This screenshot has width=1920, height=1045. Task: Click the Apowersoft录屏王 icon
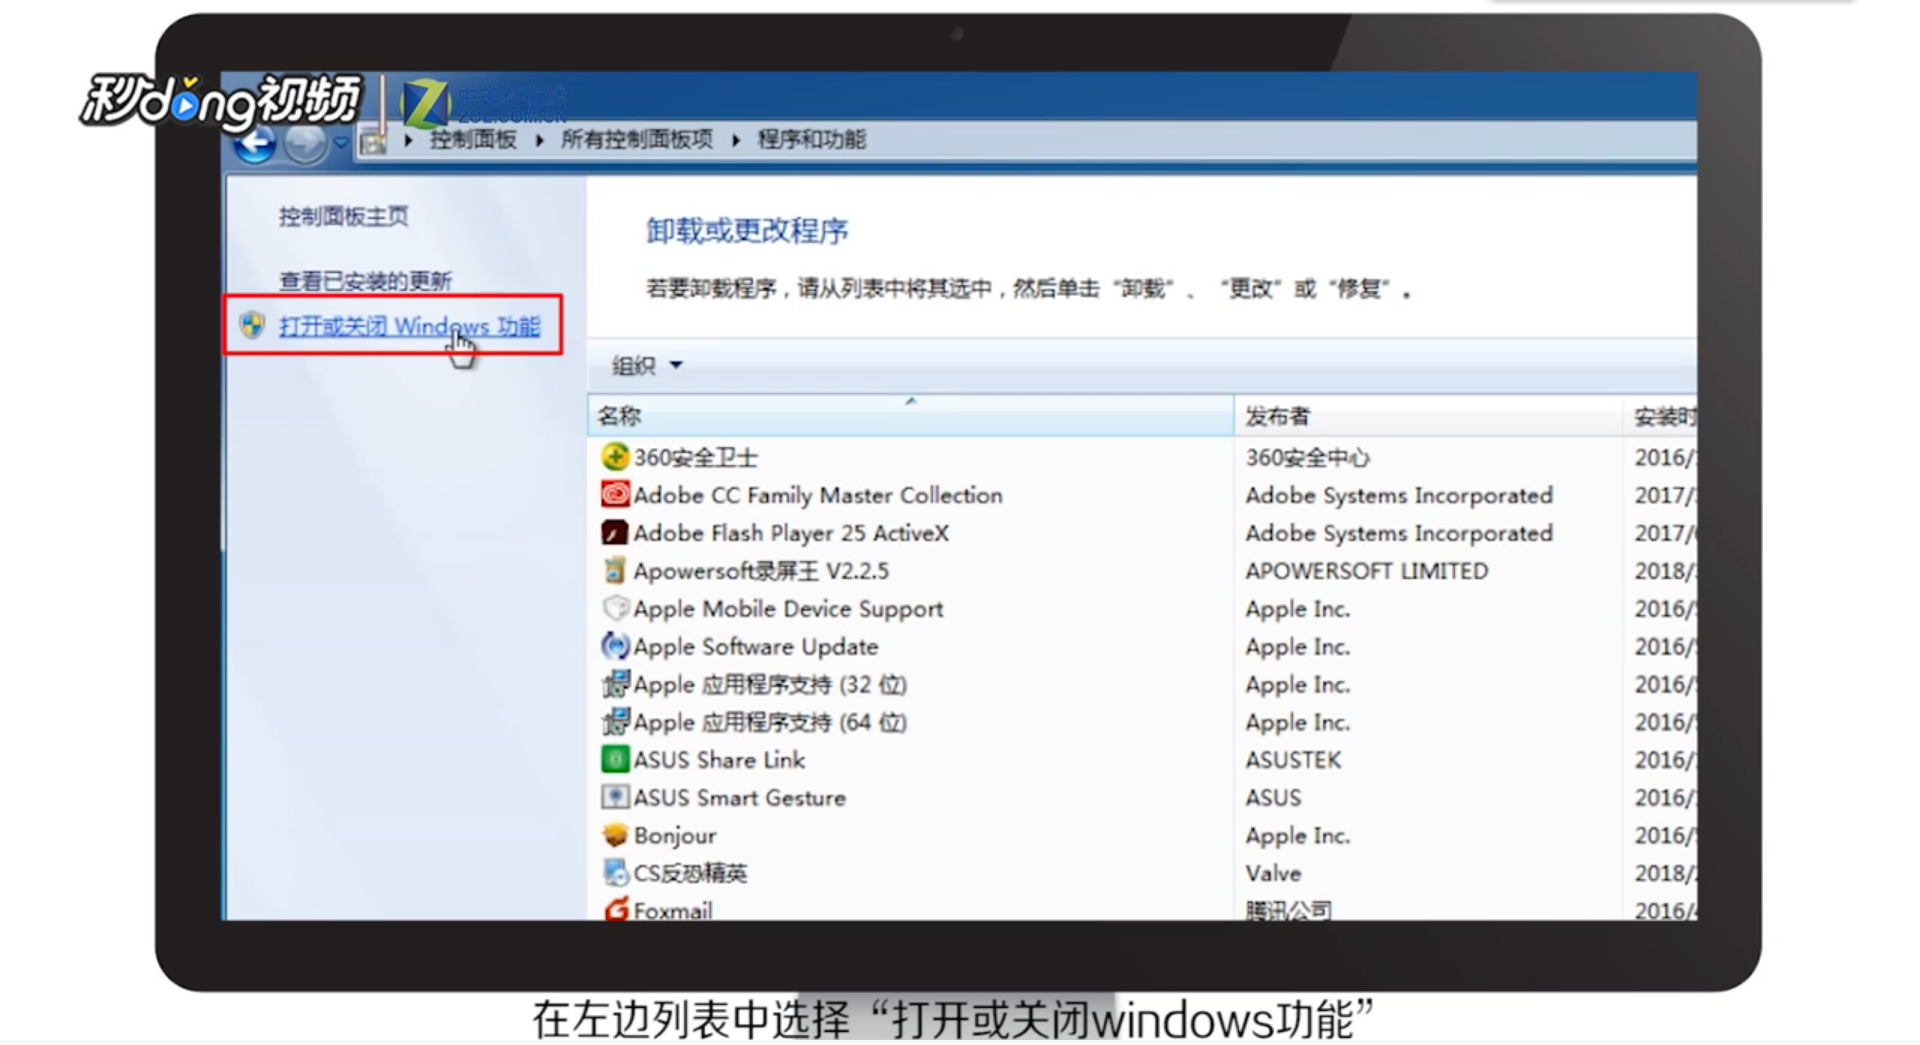(615, 571)
